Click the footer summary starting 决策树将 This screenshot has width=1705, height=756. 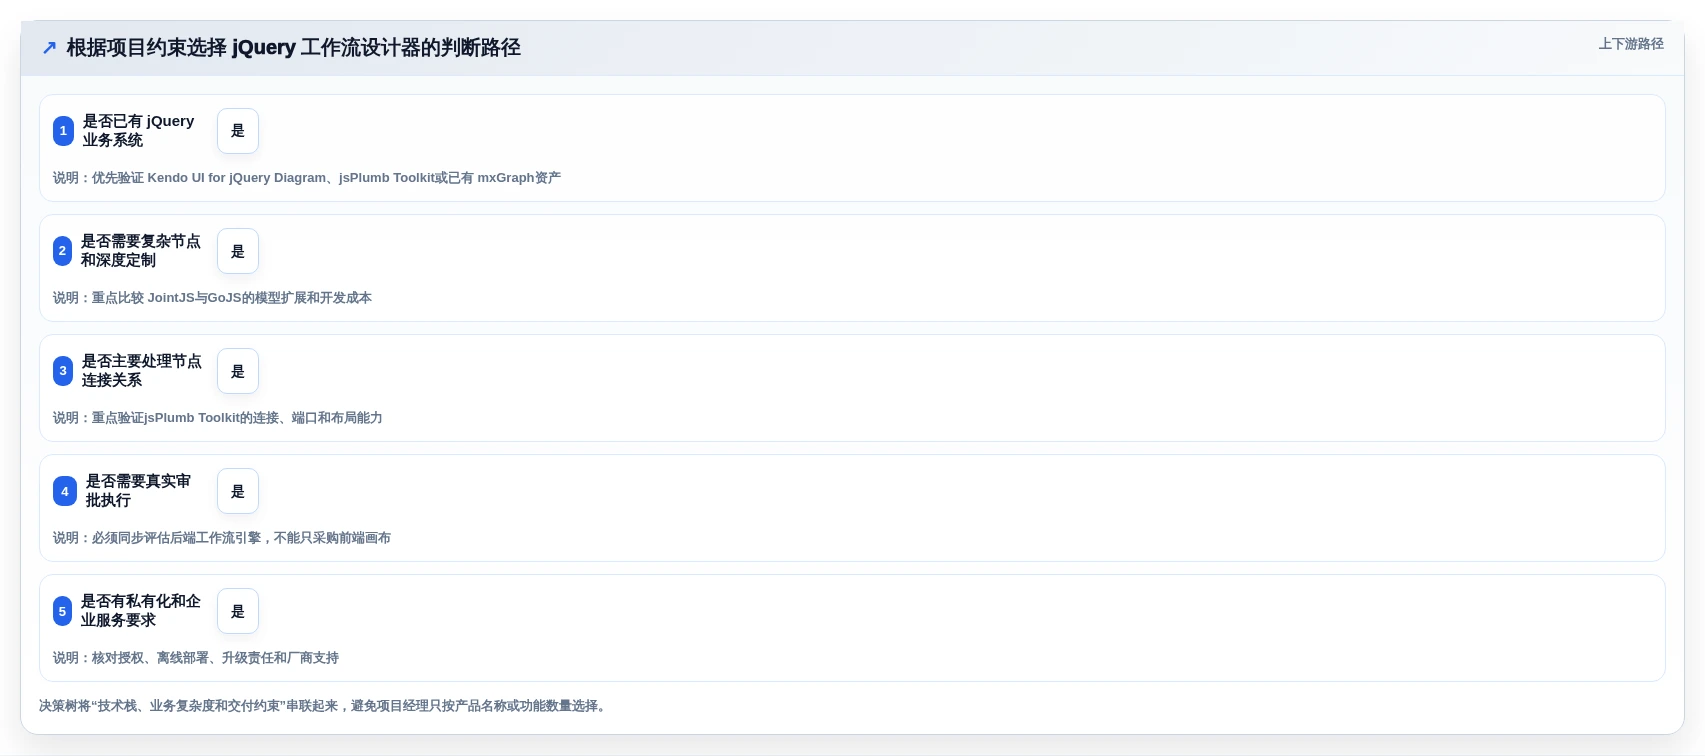[325, 706]
